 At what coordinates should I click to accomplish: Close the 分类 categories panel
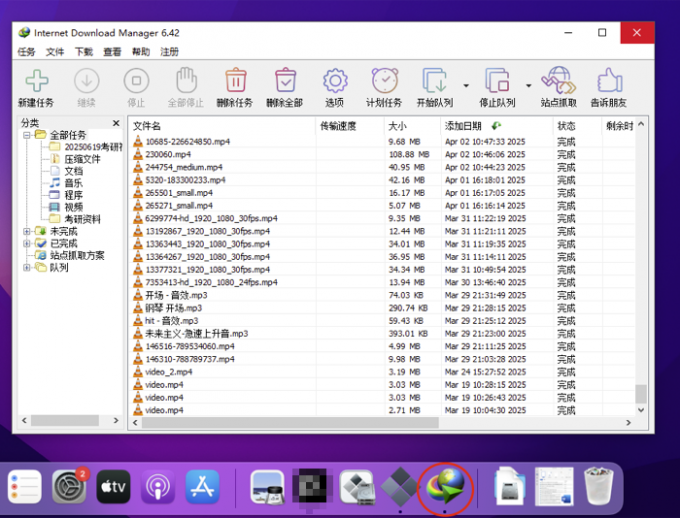[116, 123]
